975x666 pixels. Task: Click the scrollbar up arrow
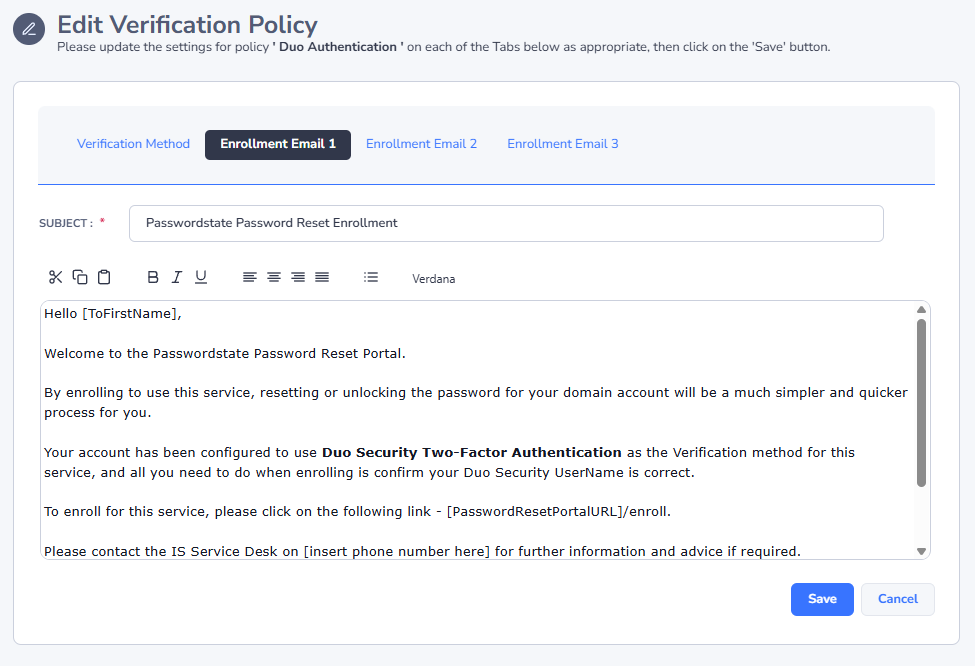[x=922, y=310]
